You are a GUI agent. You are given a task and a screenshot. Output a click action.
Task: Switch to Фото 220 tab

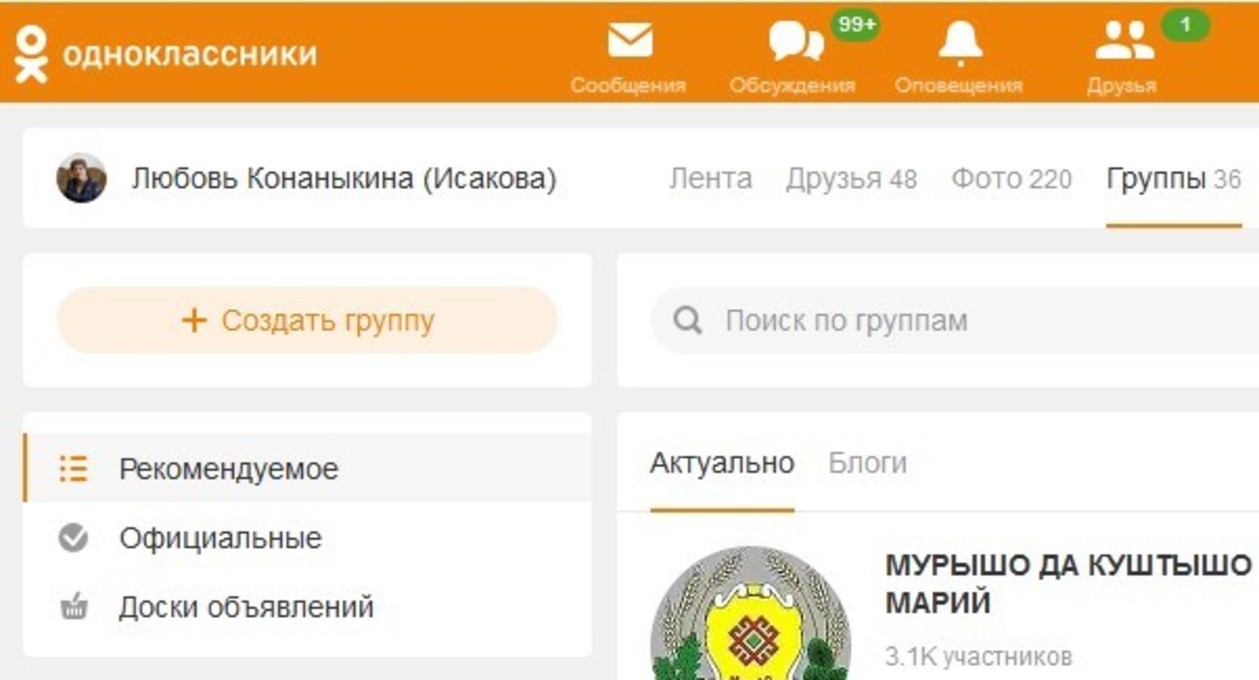click(x=1011, y=179)
